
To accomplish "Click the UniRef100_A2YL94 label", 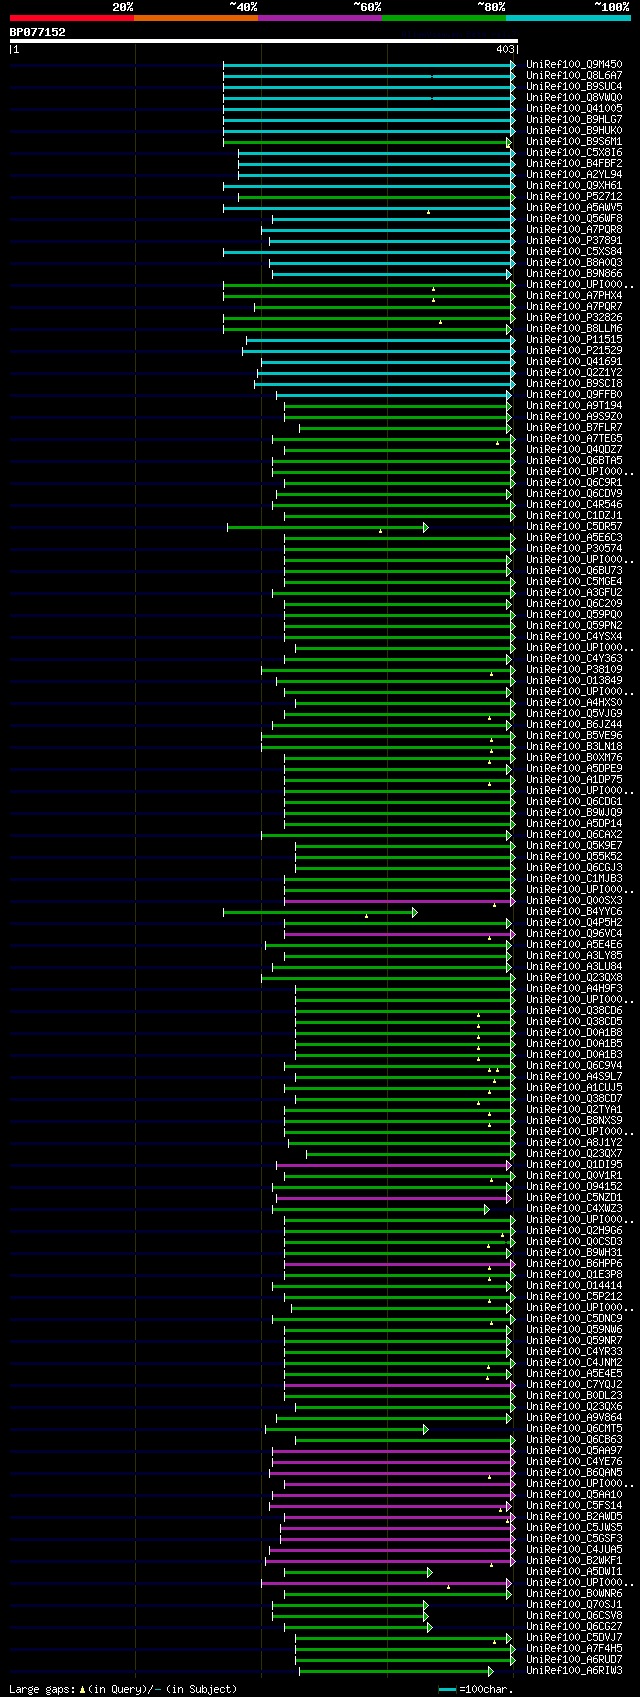I will point(574,174).
